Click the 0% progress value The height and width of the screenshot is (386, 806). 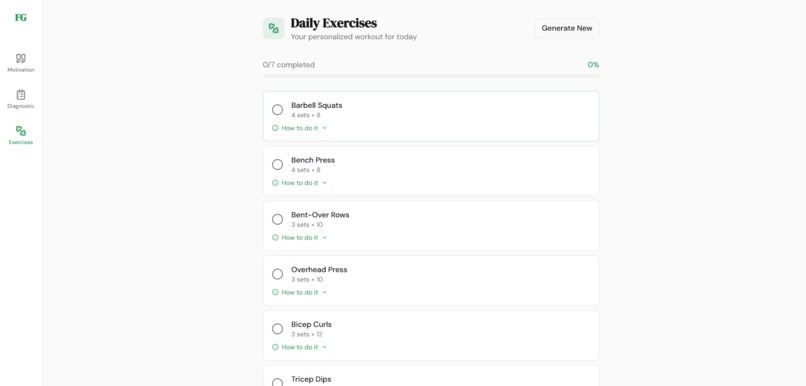click(593, 65)
